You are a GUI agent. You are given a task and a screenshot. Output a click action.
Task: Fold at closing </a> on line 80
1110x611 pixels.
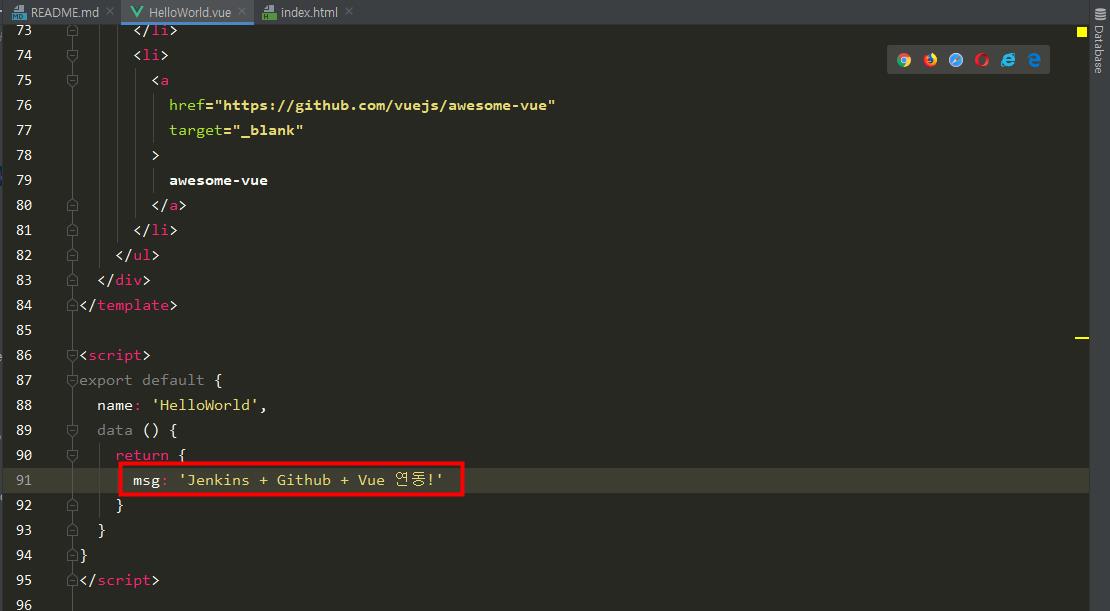(x=72, y=205)
